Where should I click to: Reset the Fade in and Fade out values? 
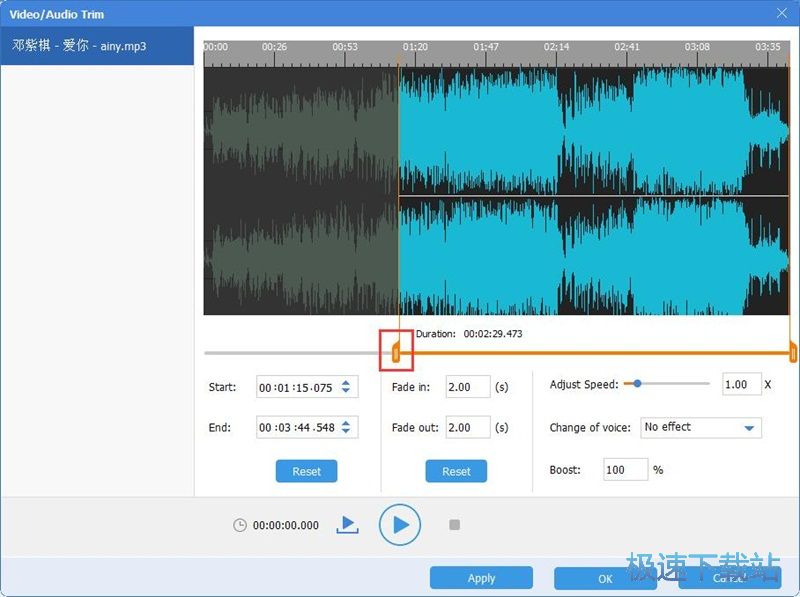[456, 470]
